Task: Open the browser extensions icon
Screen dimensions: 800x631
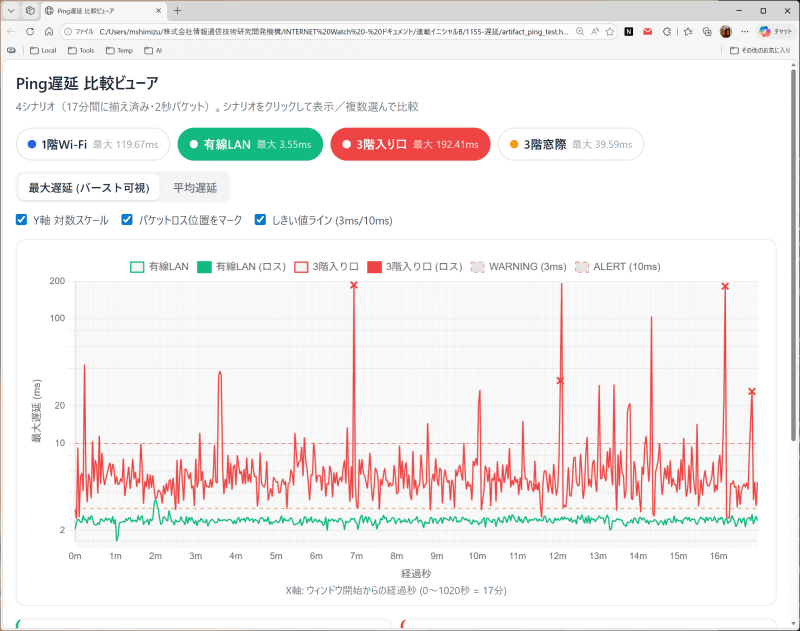Action: pyautogui.click(x=667, y=32)
